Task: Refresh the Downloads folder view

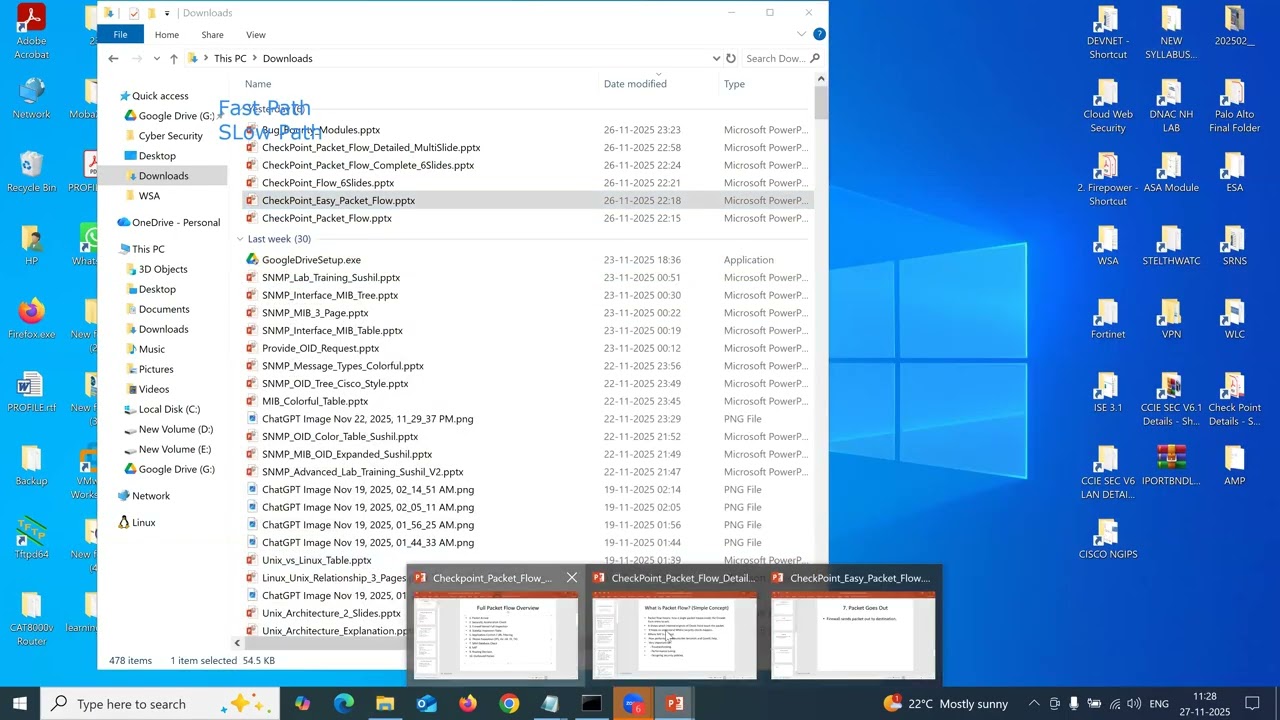Action: tap(731, 58)
